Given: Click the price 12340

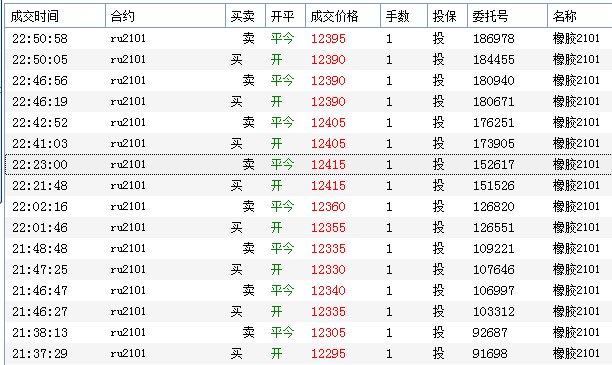Looking at the screenshot, I should pos(328,291).
